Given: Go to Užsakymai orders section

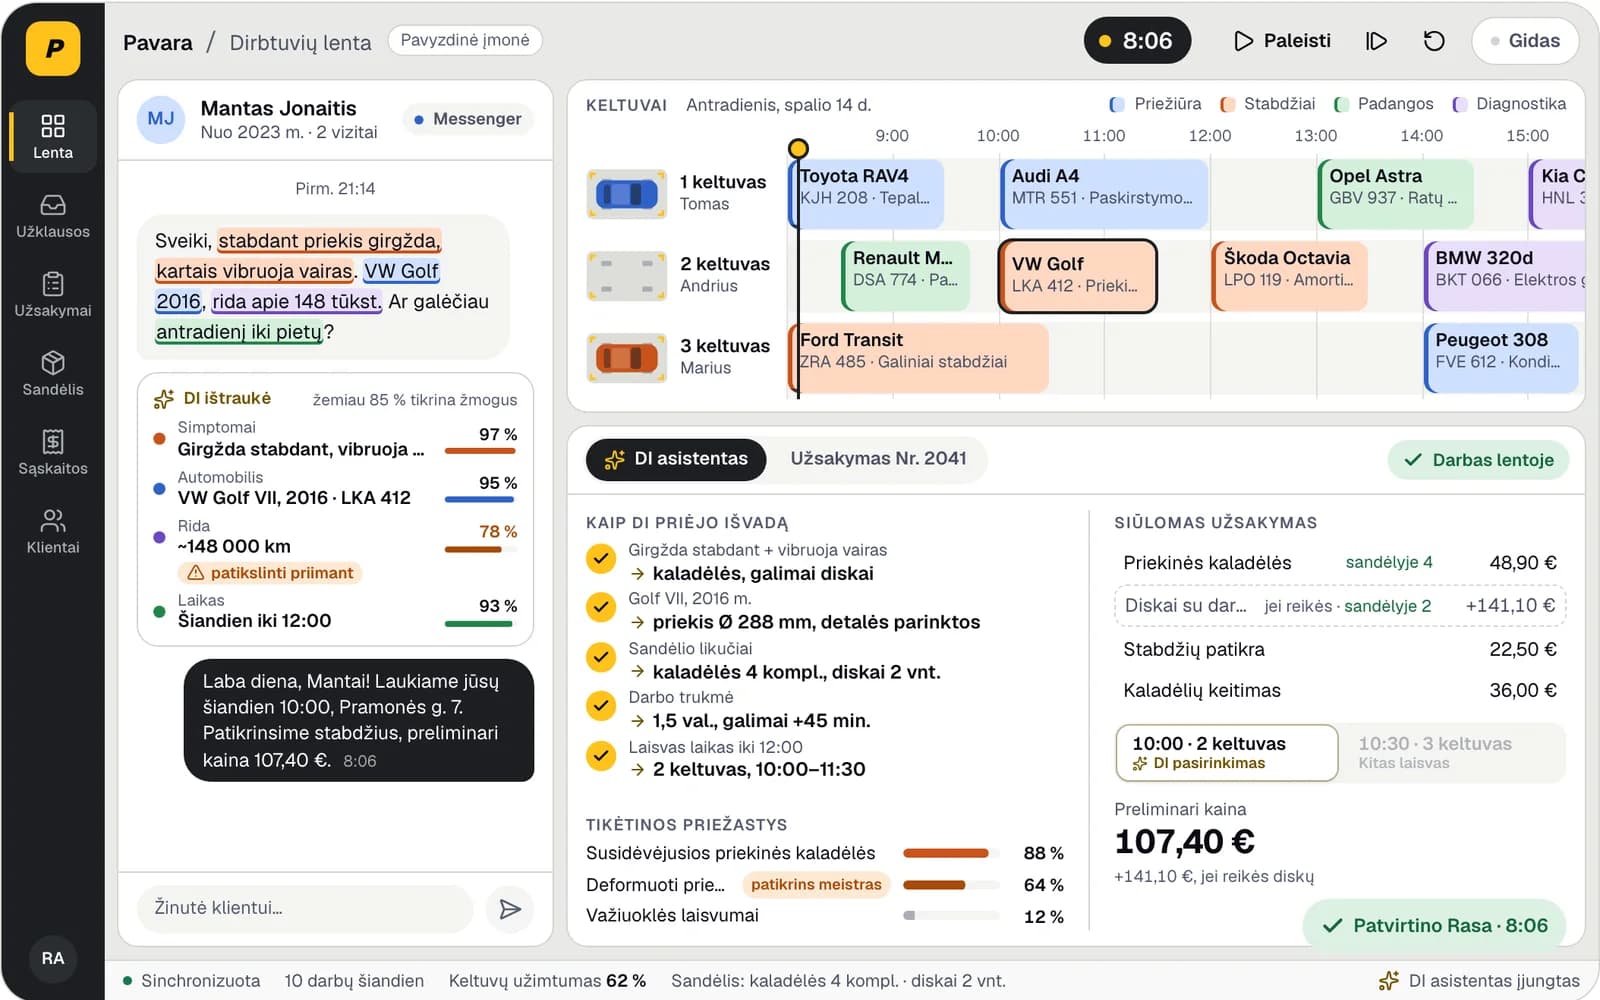Looking at the screenshot, I should [53, 294].
